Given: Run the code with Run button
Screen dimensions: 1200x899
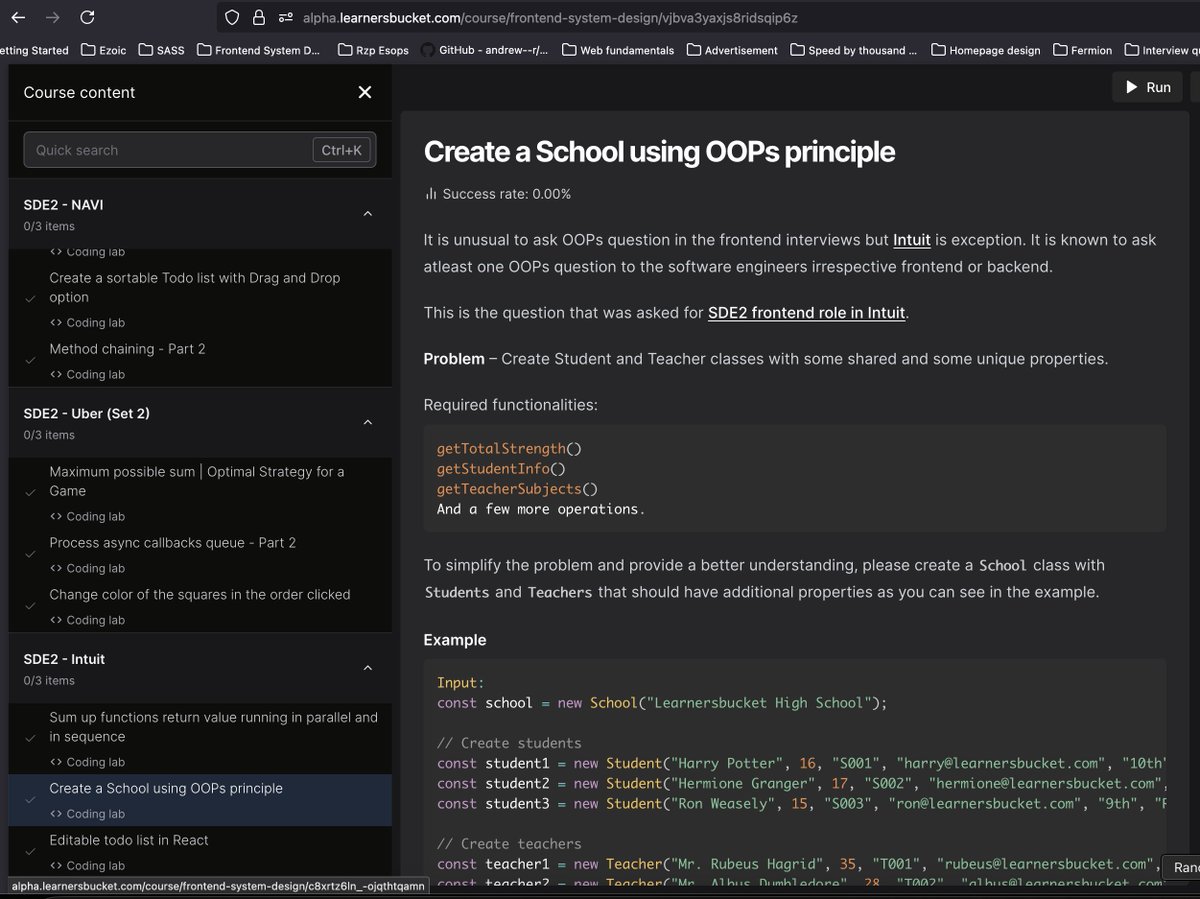Looking at the screenshot, I should click(1147, 87).
